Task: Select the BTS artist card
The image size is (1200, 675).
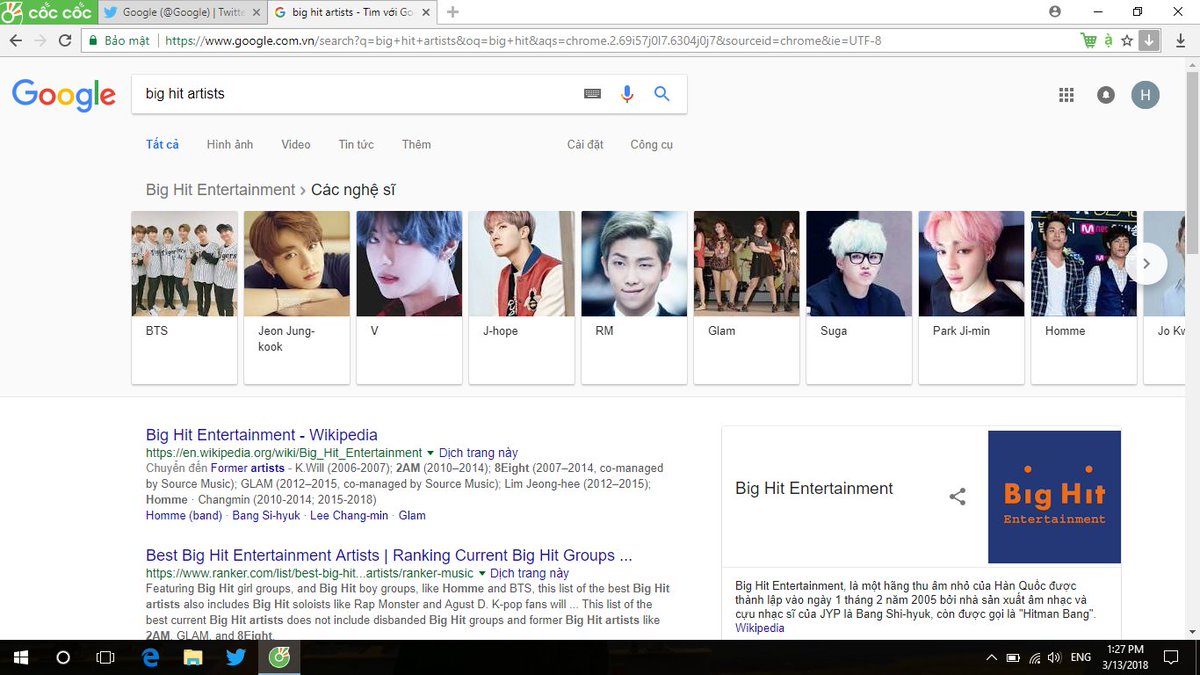Action: point(185,297)
